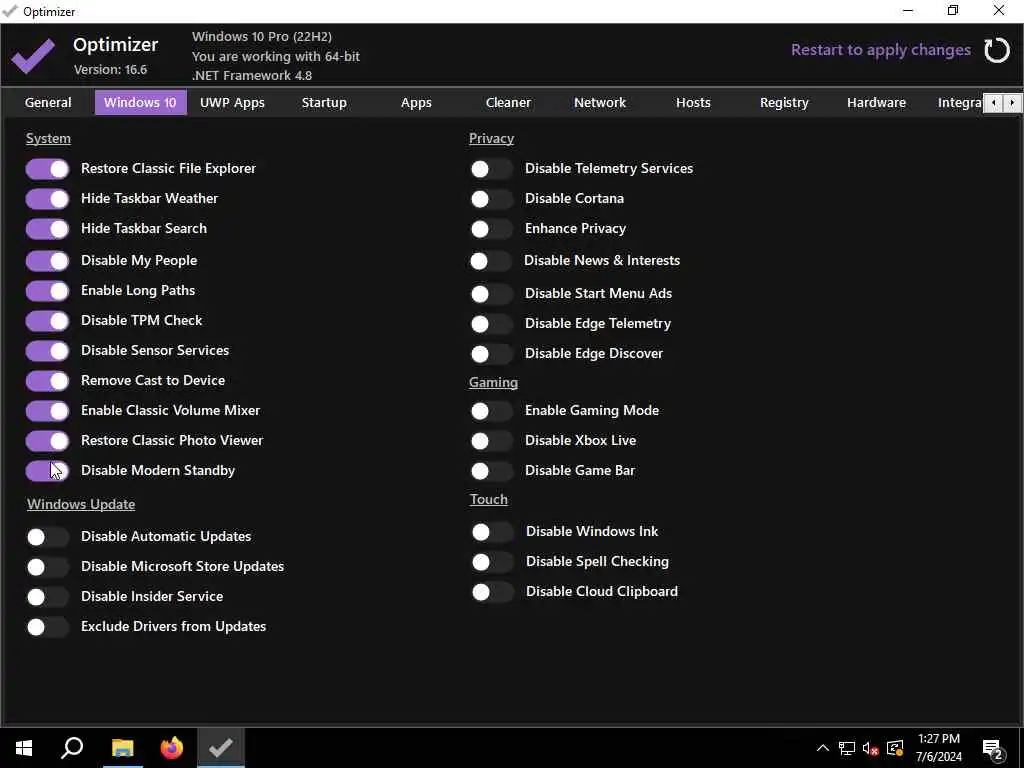
Task: Open the Apps tab
Action: tap(416, 103)
